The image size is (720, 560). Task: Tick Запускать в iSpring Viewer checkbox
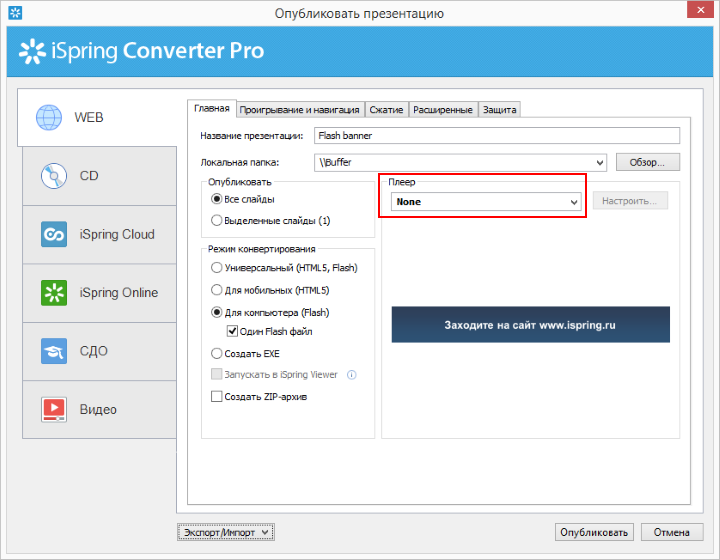pos(216,374)
